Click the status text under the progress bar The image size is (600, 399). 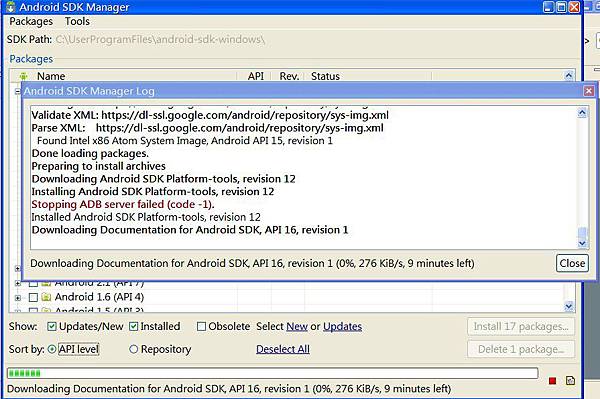229,389
